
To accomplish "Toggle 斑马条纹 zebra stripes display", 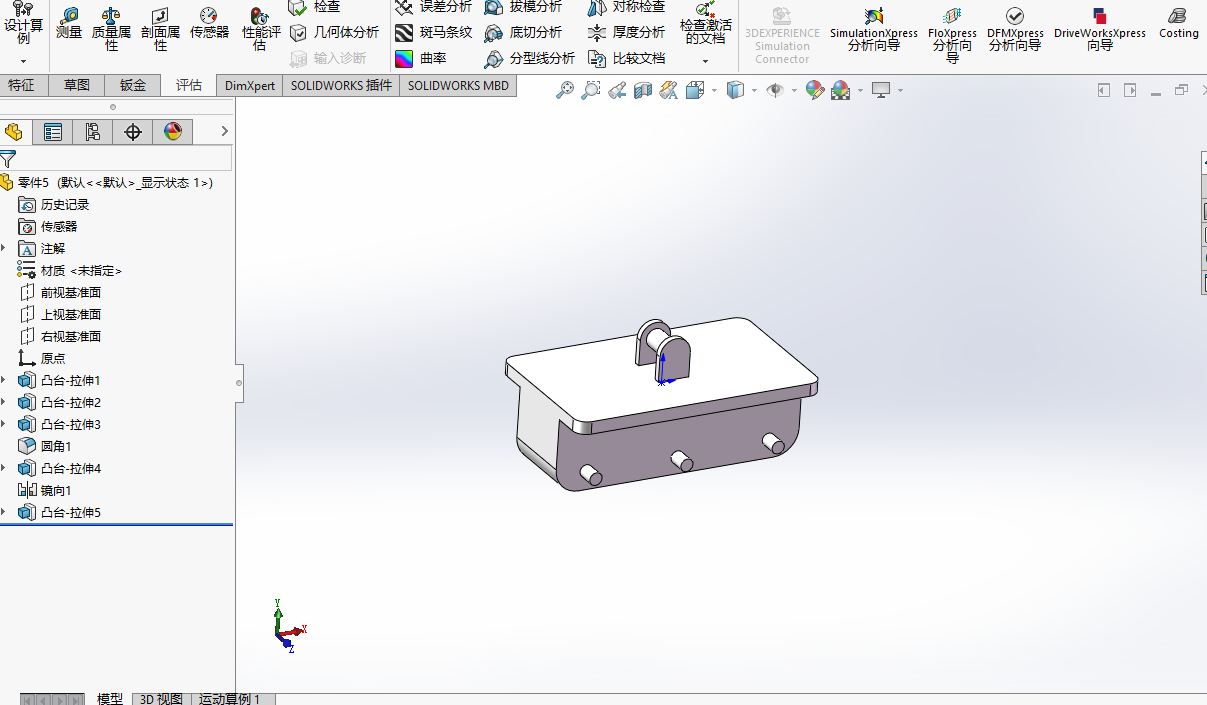I will coord(433,32).
